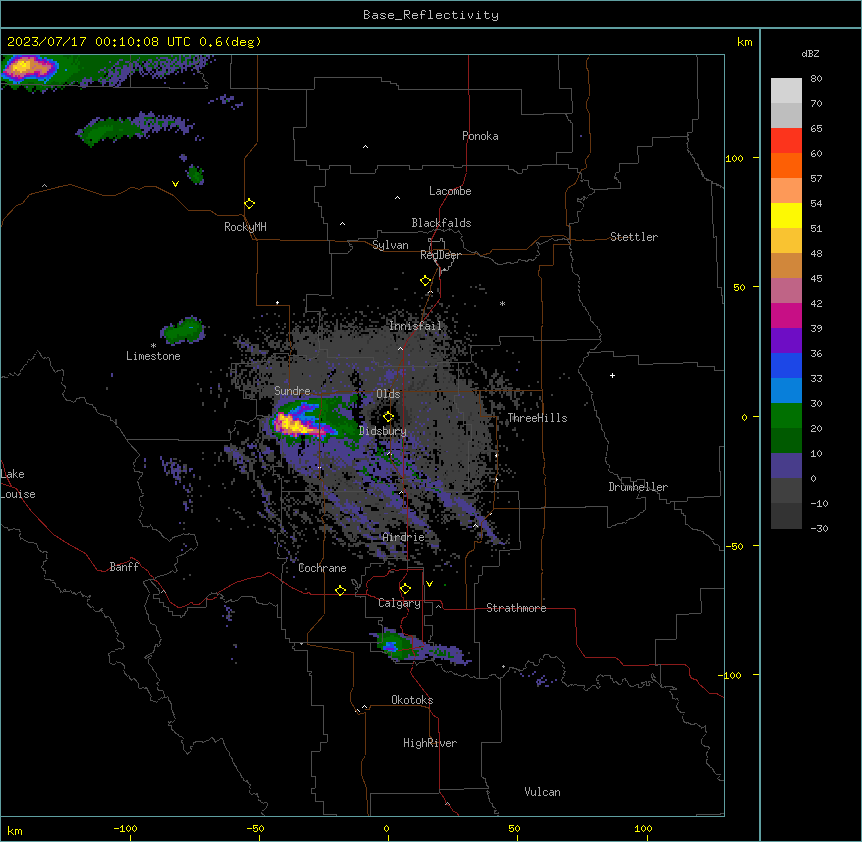Image resolution: width=862 pixels, height=842 pixels.
Task: Click the Lacombe town label
Action: [450, 191]
